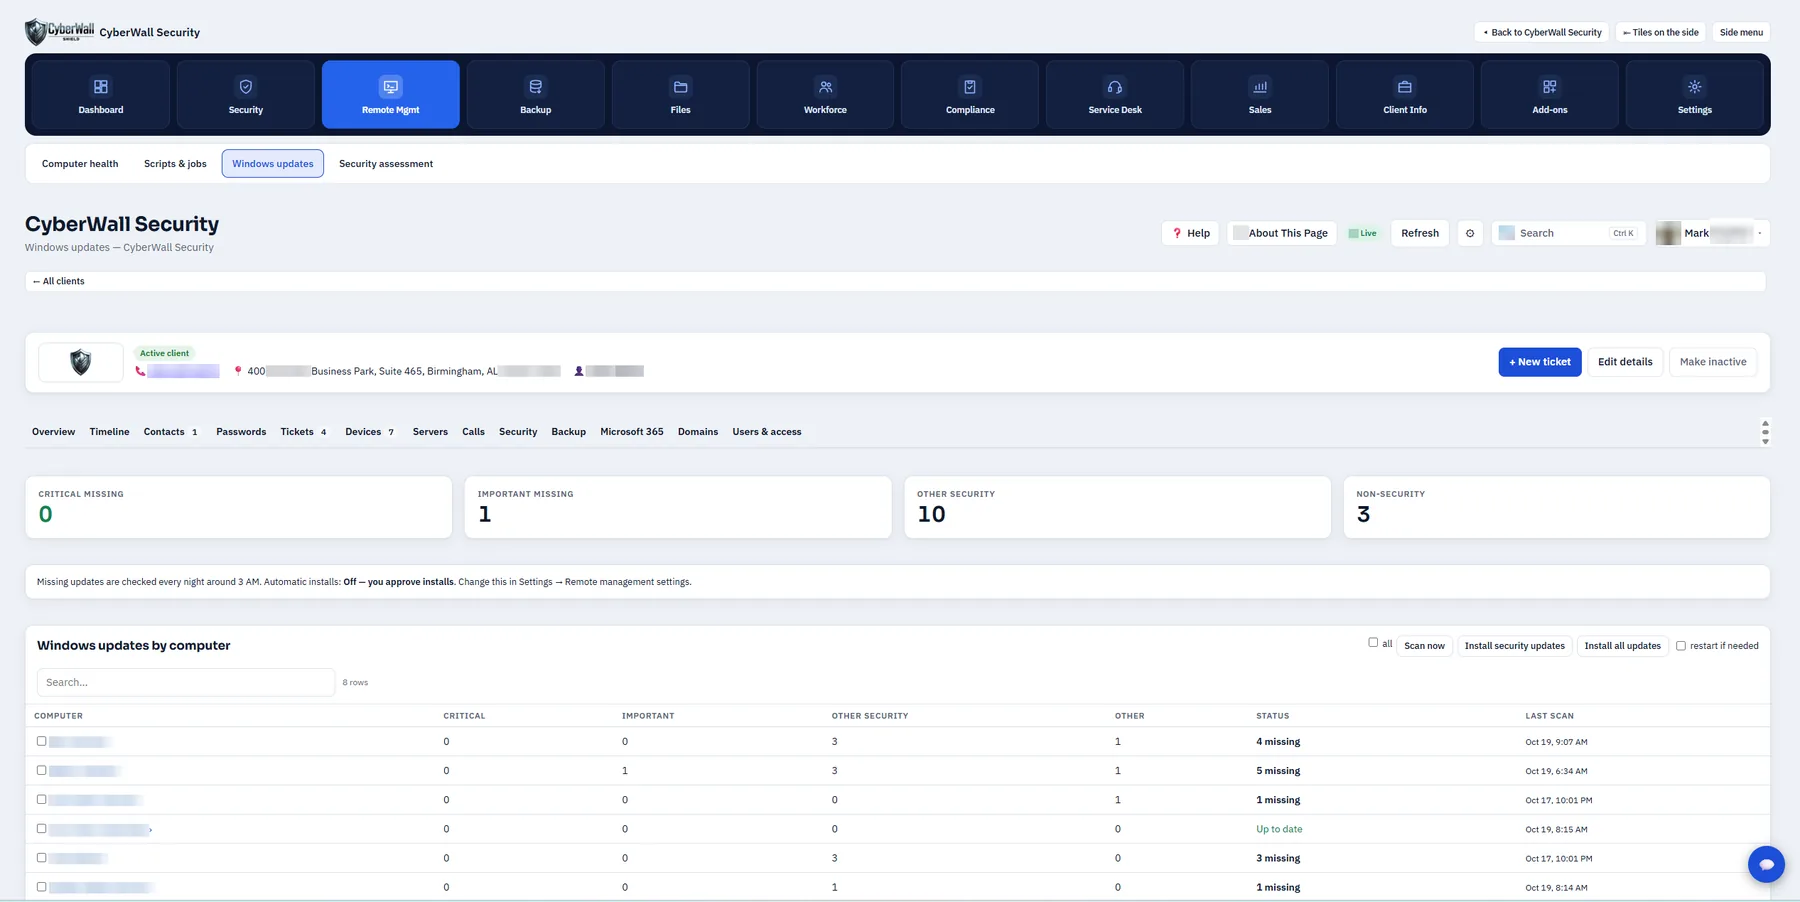
Task: Open the Mark user account dropdown
Action: click(1712, 233)
